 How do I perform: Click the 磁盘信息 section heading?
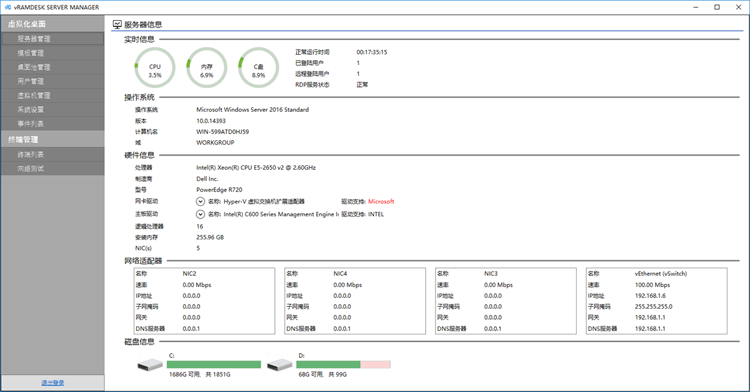(x=139, y=342)
